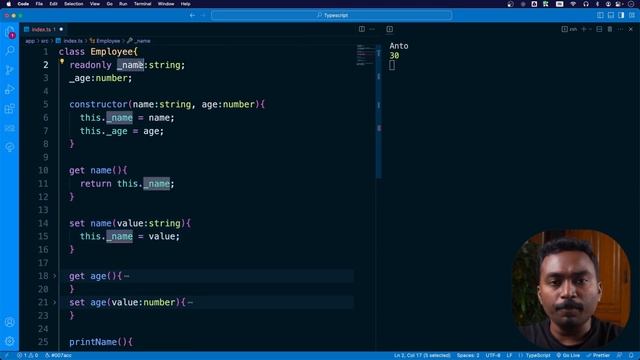Click the Spaces: 2 indentation indicator
This screenshot has height=360, width=640.
468,356
